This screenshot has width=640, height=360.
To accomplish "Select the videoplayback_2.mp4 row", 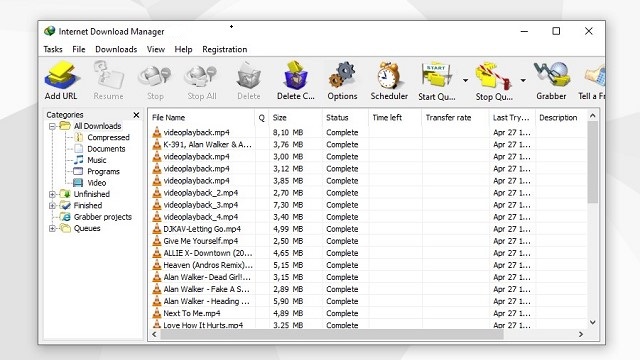I will [x=368, y=193].
